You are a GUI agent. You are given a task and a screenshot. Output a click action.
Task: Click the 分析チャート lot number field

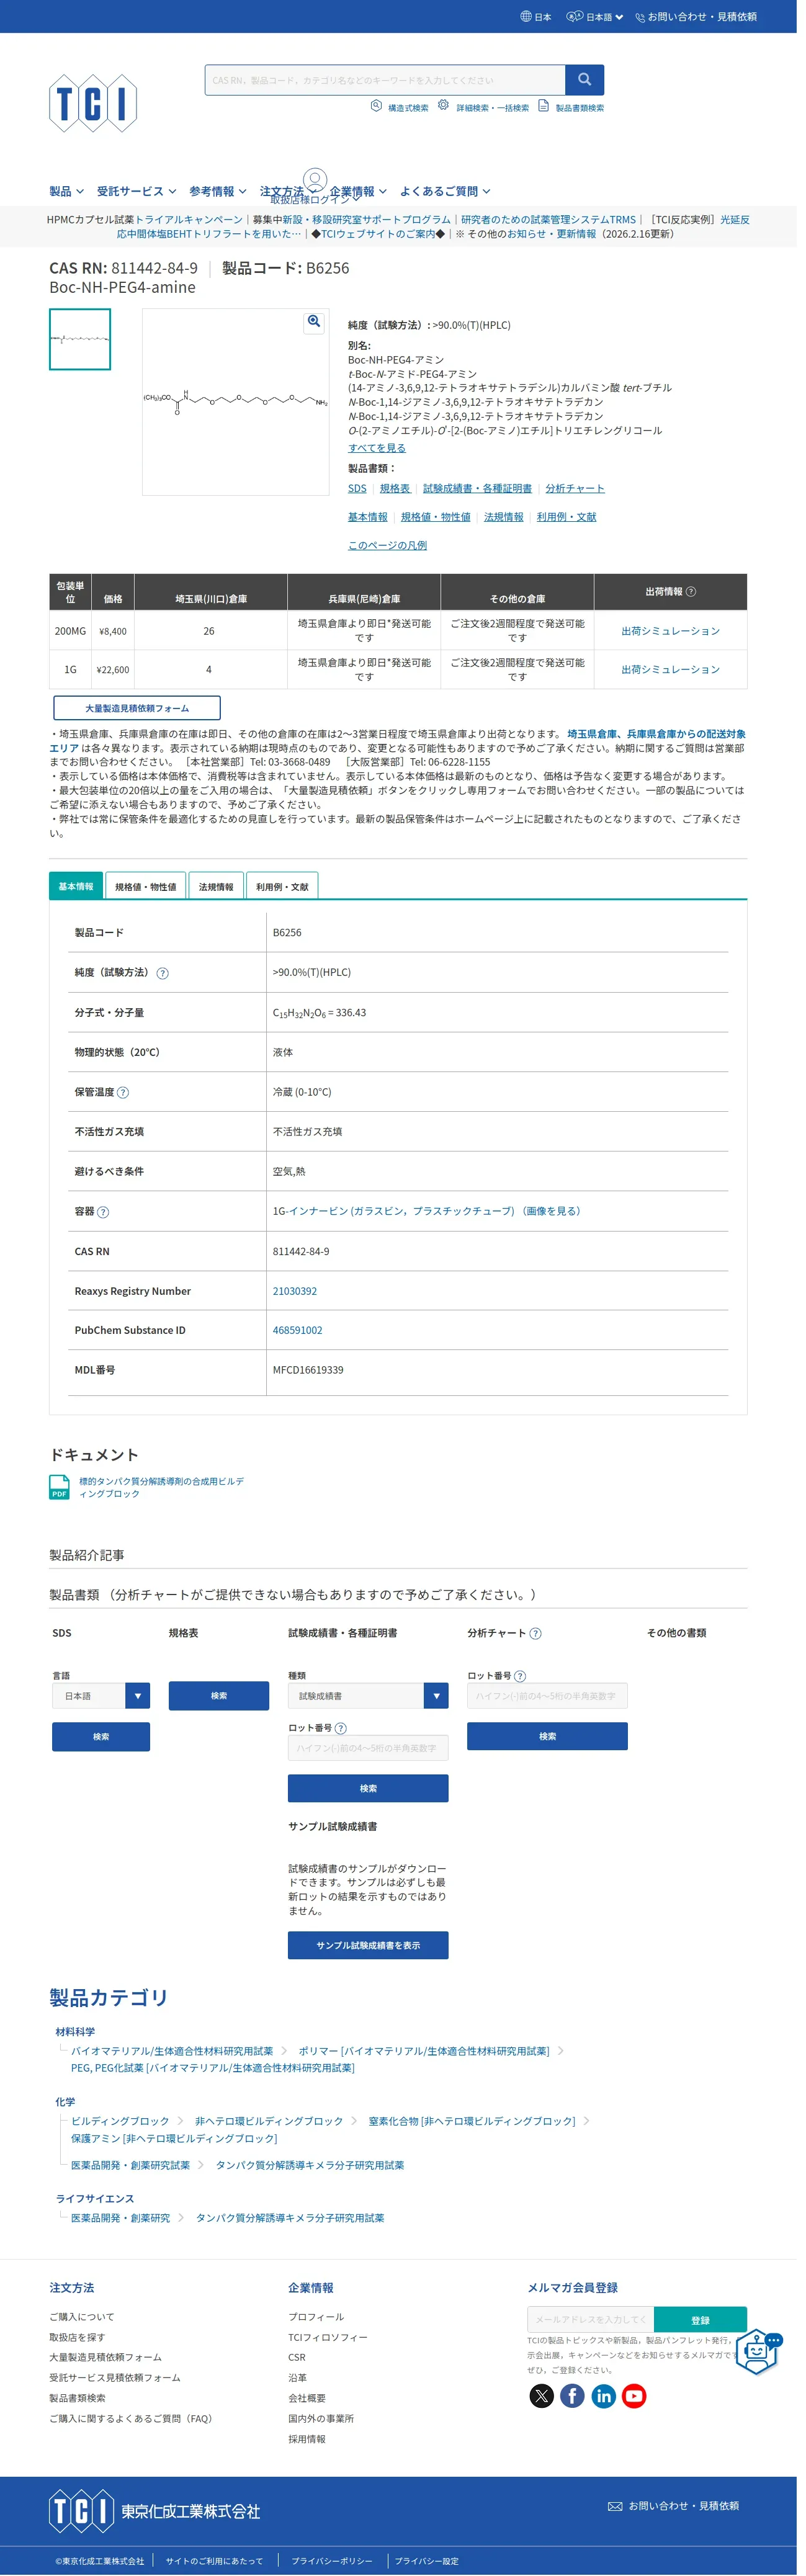point(553,1714)
